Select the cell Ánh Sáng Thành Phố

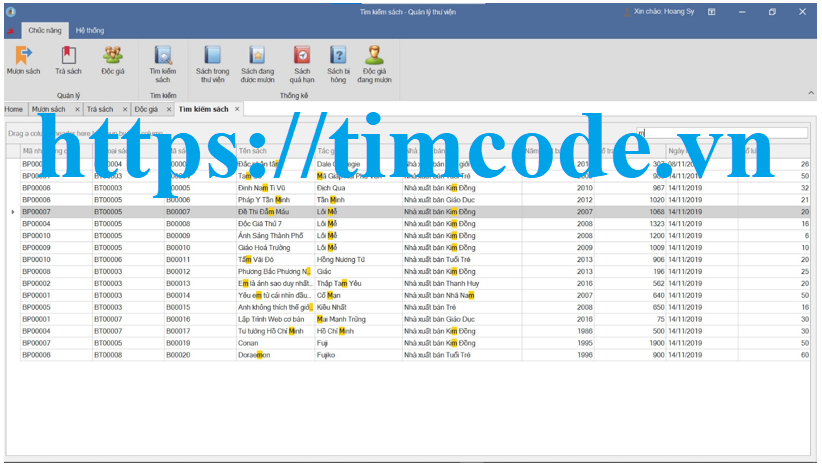(x=275, y=235)
